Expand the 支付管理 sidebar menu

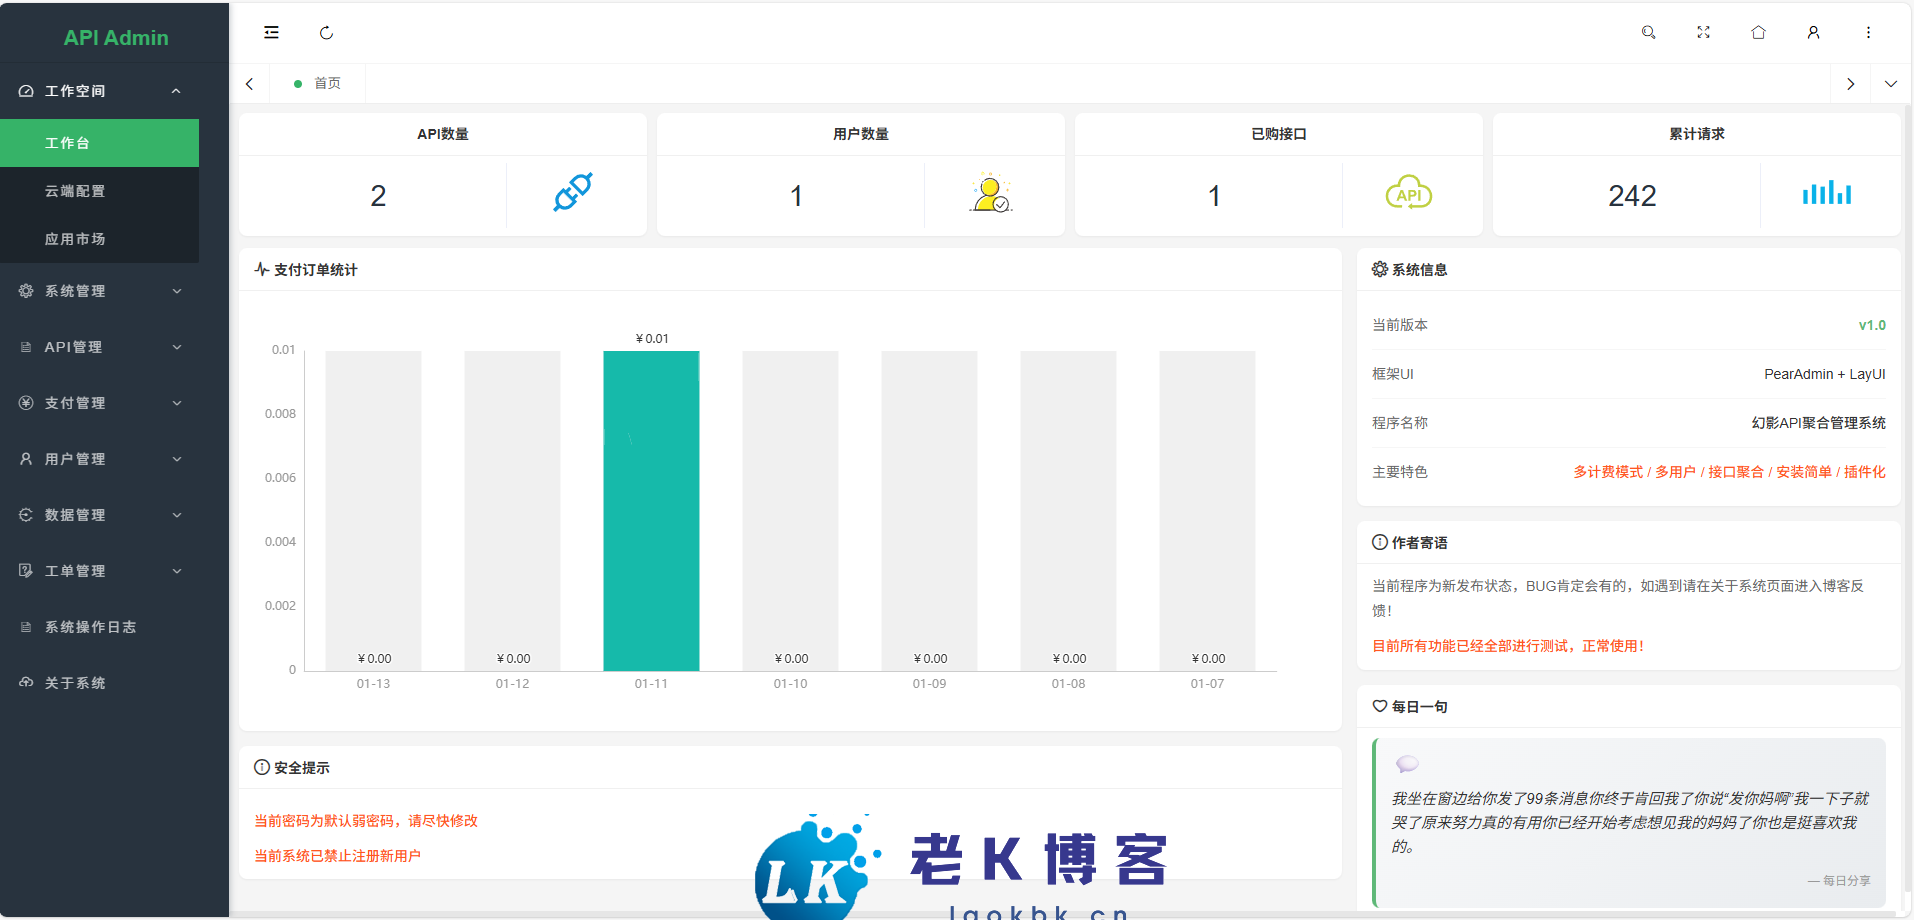100,403
